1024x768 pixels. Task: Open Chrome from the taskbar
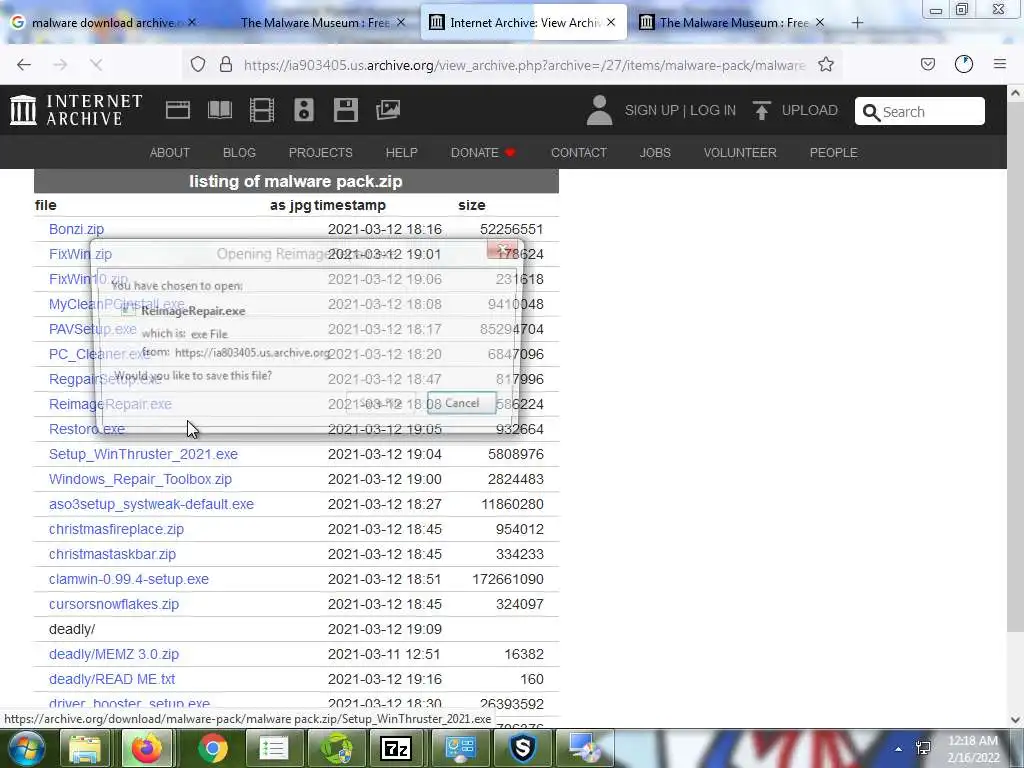[x=212, y=748]
